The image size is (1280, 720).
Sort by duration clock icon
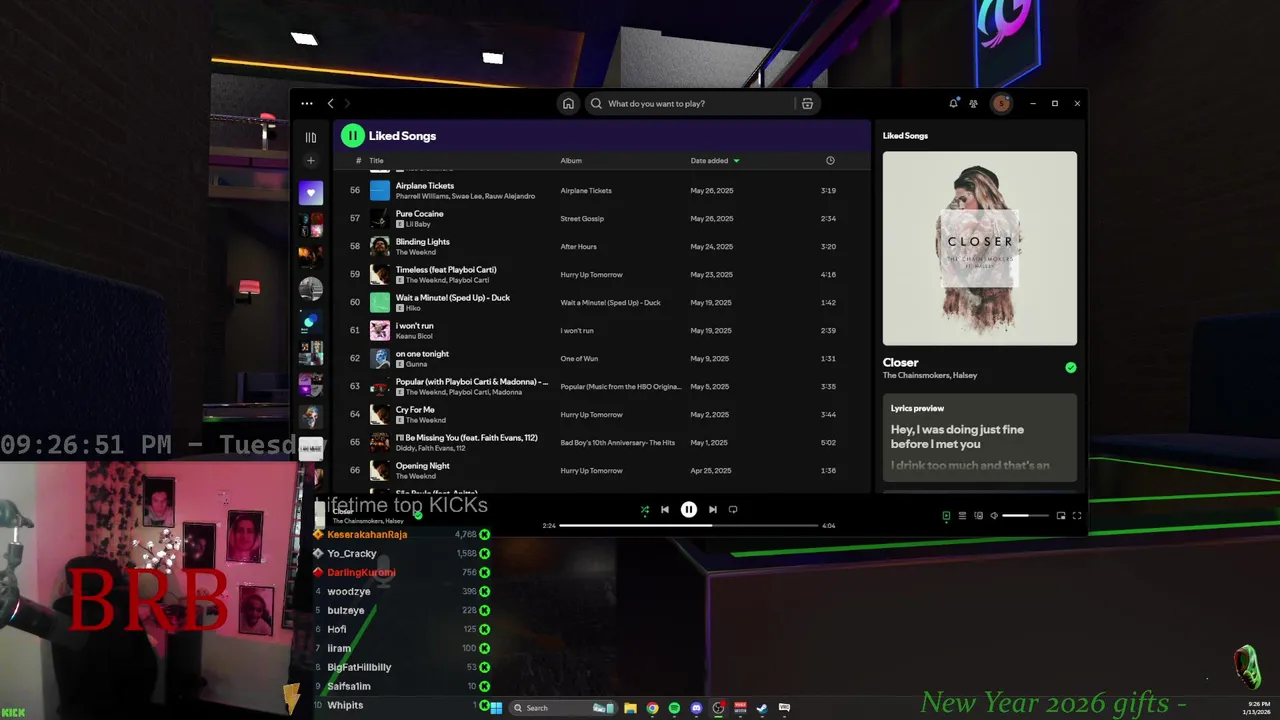(830, 160)
